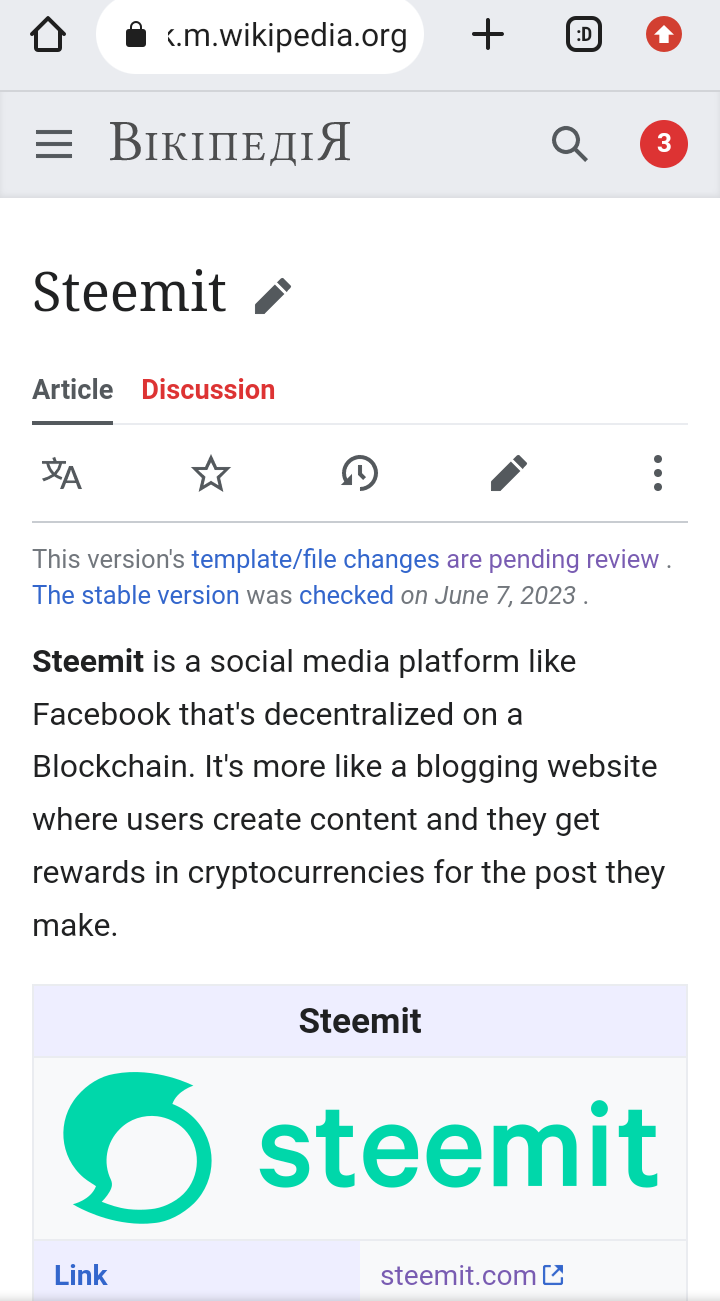This screenshot has width=720, height=1301.
Task: Open a new browser tab
Action: [x=487, y=36]
